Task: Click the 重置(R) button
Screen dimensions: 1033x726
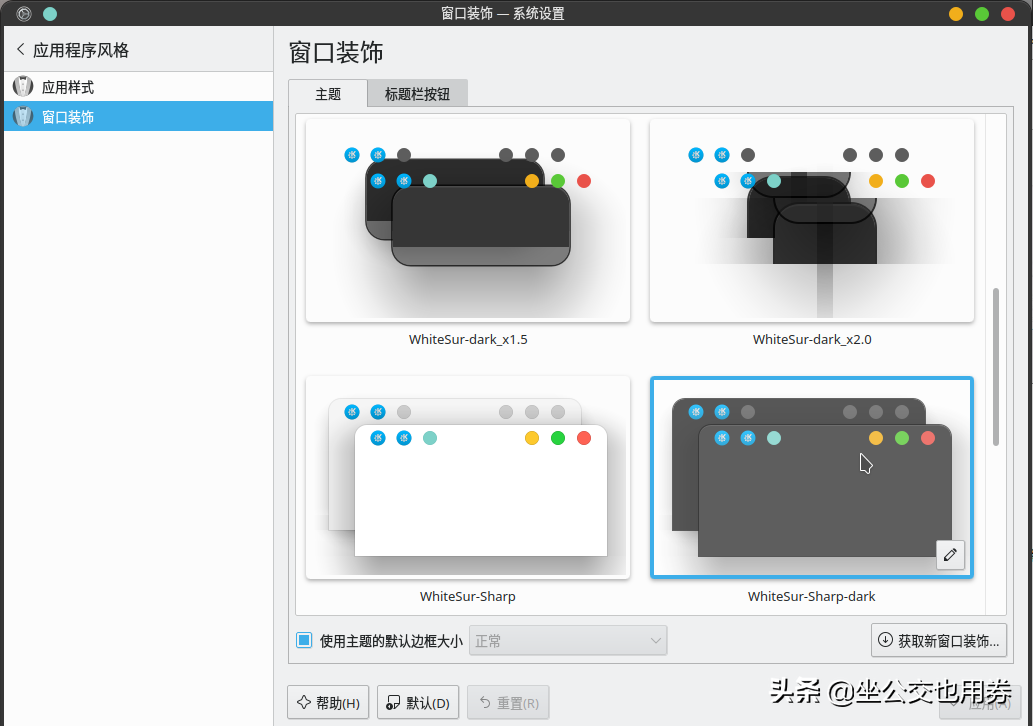Action: pyautogui.click(x=508, y=703)
